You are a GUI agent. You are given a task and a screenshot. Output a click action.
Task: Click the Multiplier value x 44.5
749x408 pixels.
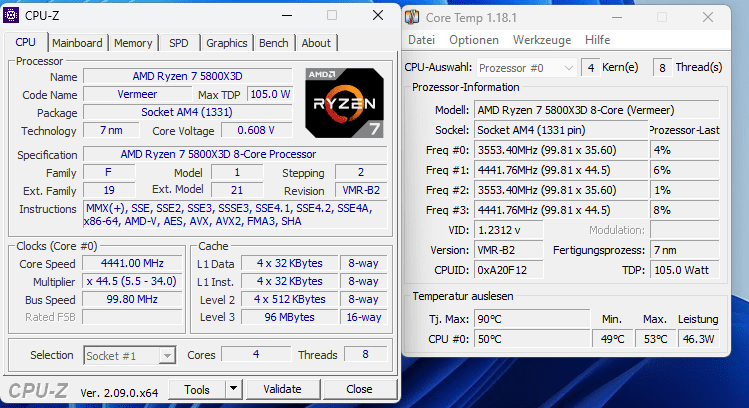pos(132,281)
